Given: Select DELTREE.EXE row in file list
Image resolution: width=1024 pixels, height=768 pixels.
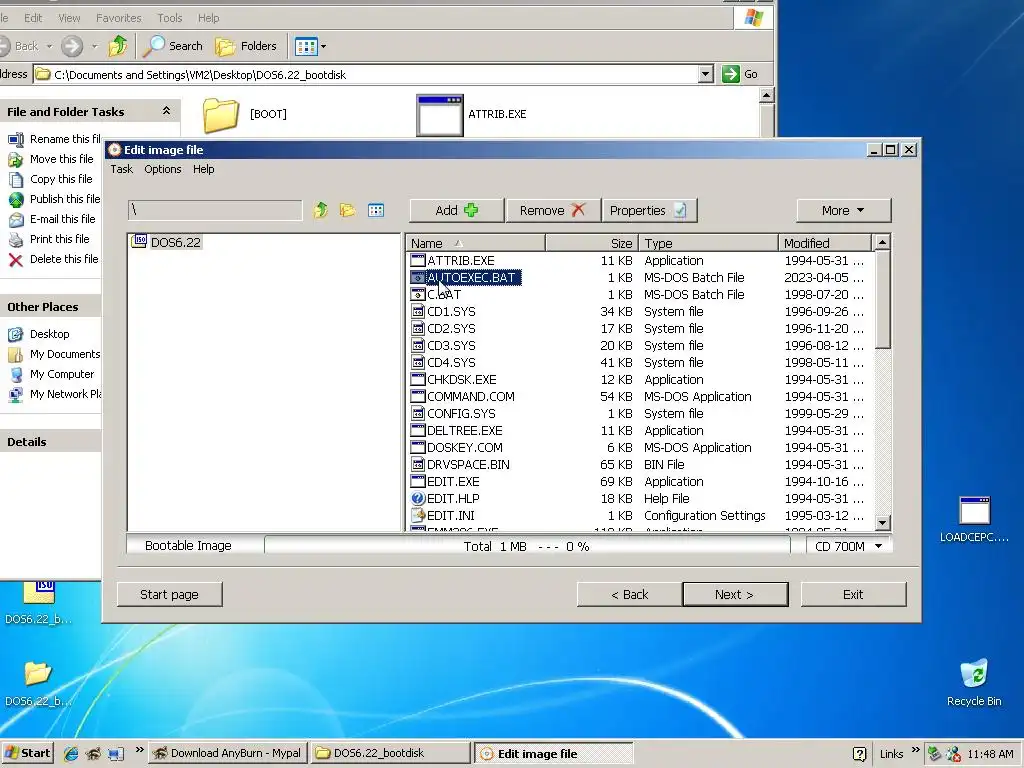Looking at the screenshot, I should (639, 430).
